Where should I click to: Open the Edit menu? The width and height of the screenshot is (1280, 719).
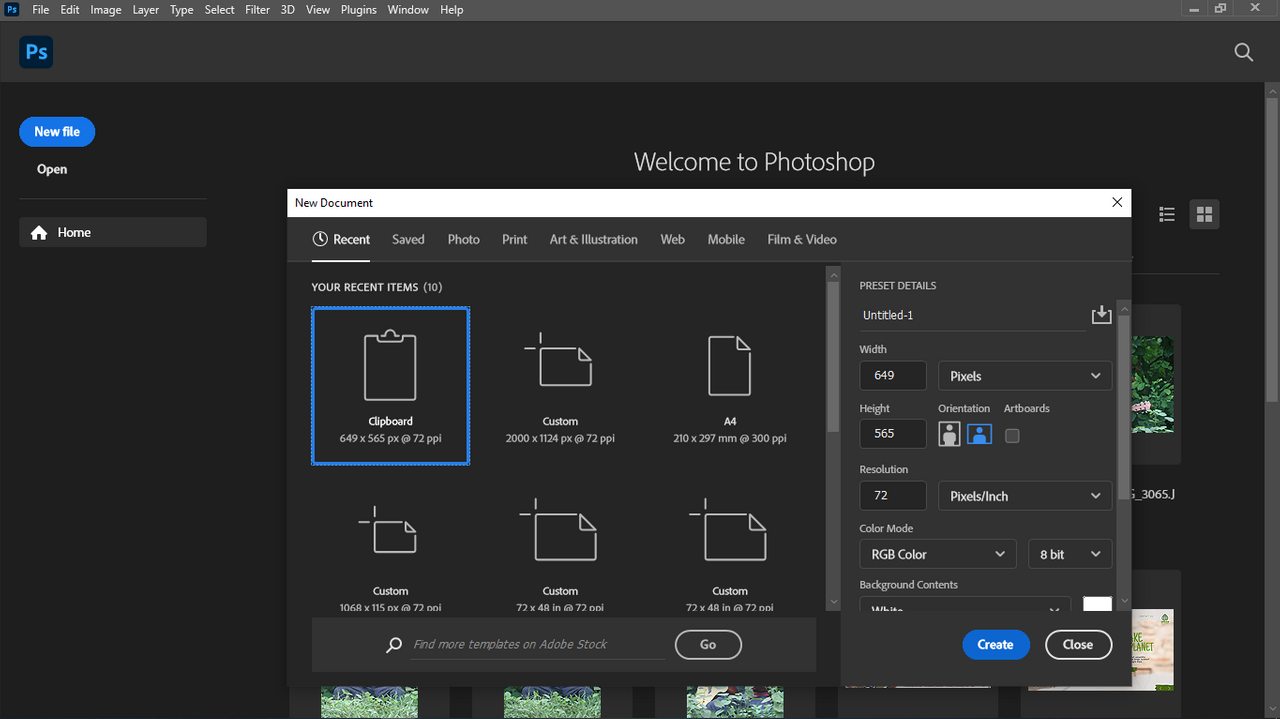(x=70, y=9)
